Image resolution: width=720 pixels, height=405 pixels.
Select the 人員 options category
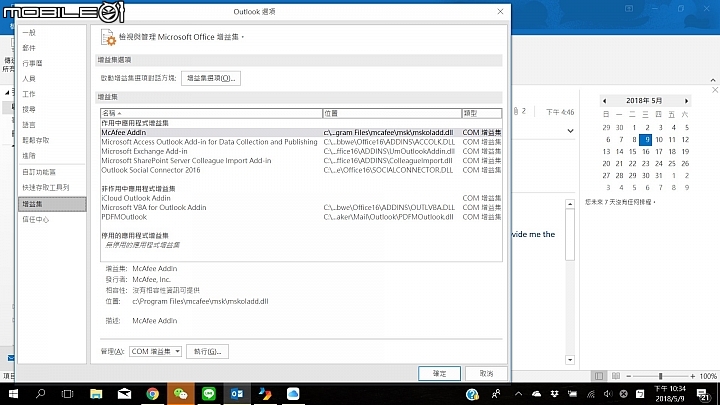52,79
